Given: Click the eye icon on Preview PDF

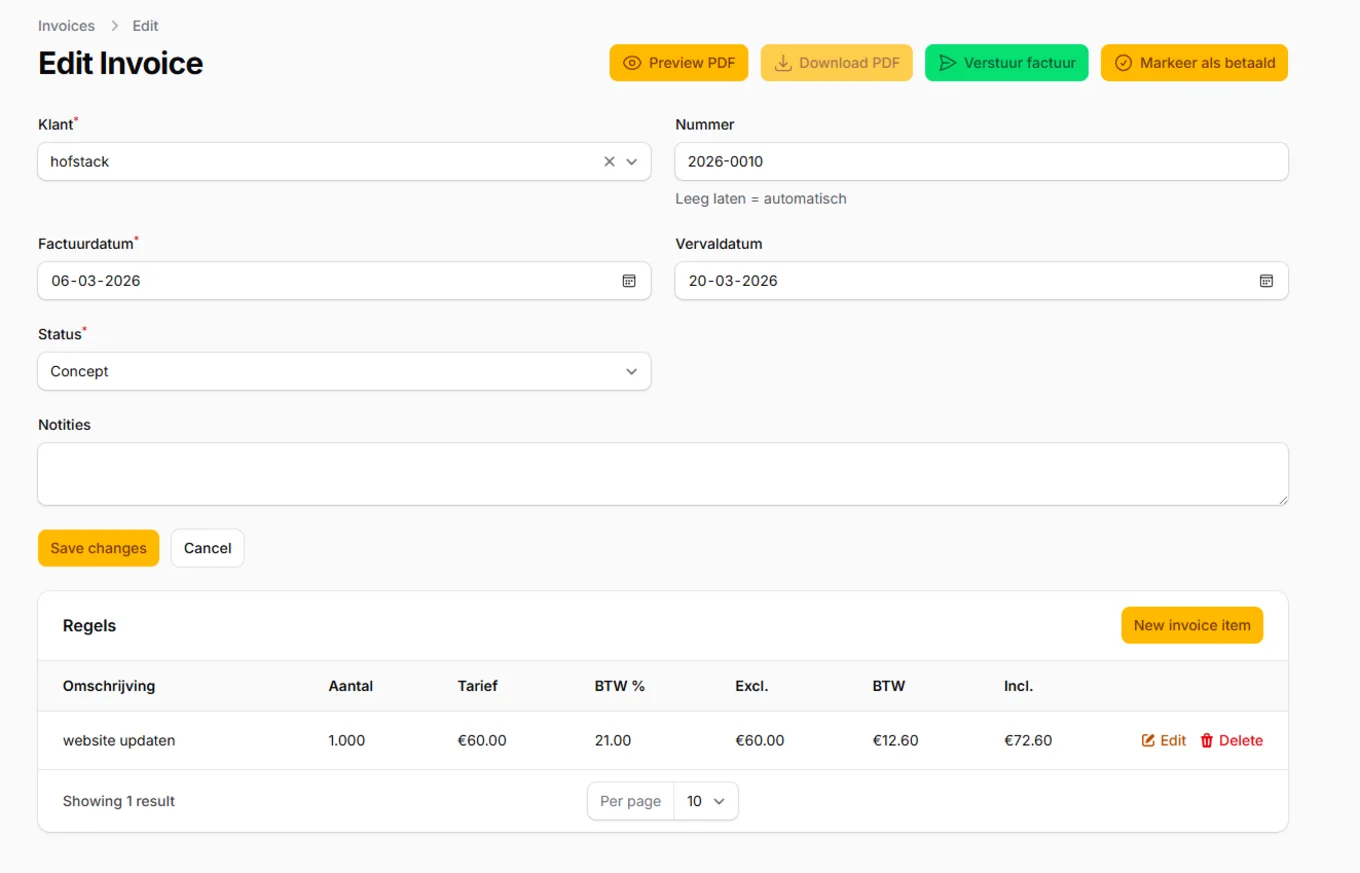Looking at the screenshot, I should pos(632,62).
